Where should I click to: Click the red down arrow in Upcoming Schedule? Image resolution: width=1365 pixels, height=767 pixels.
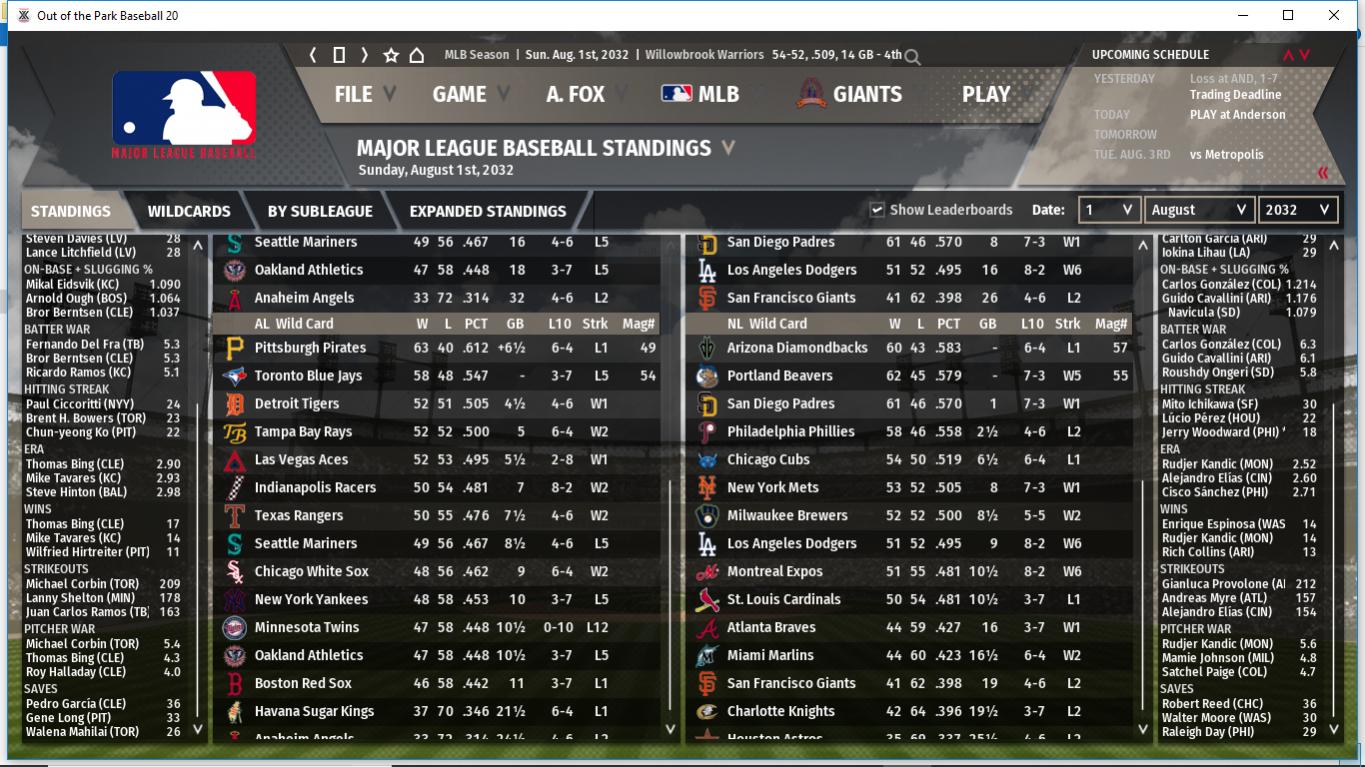click(x=1304, y=55)
